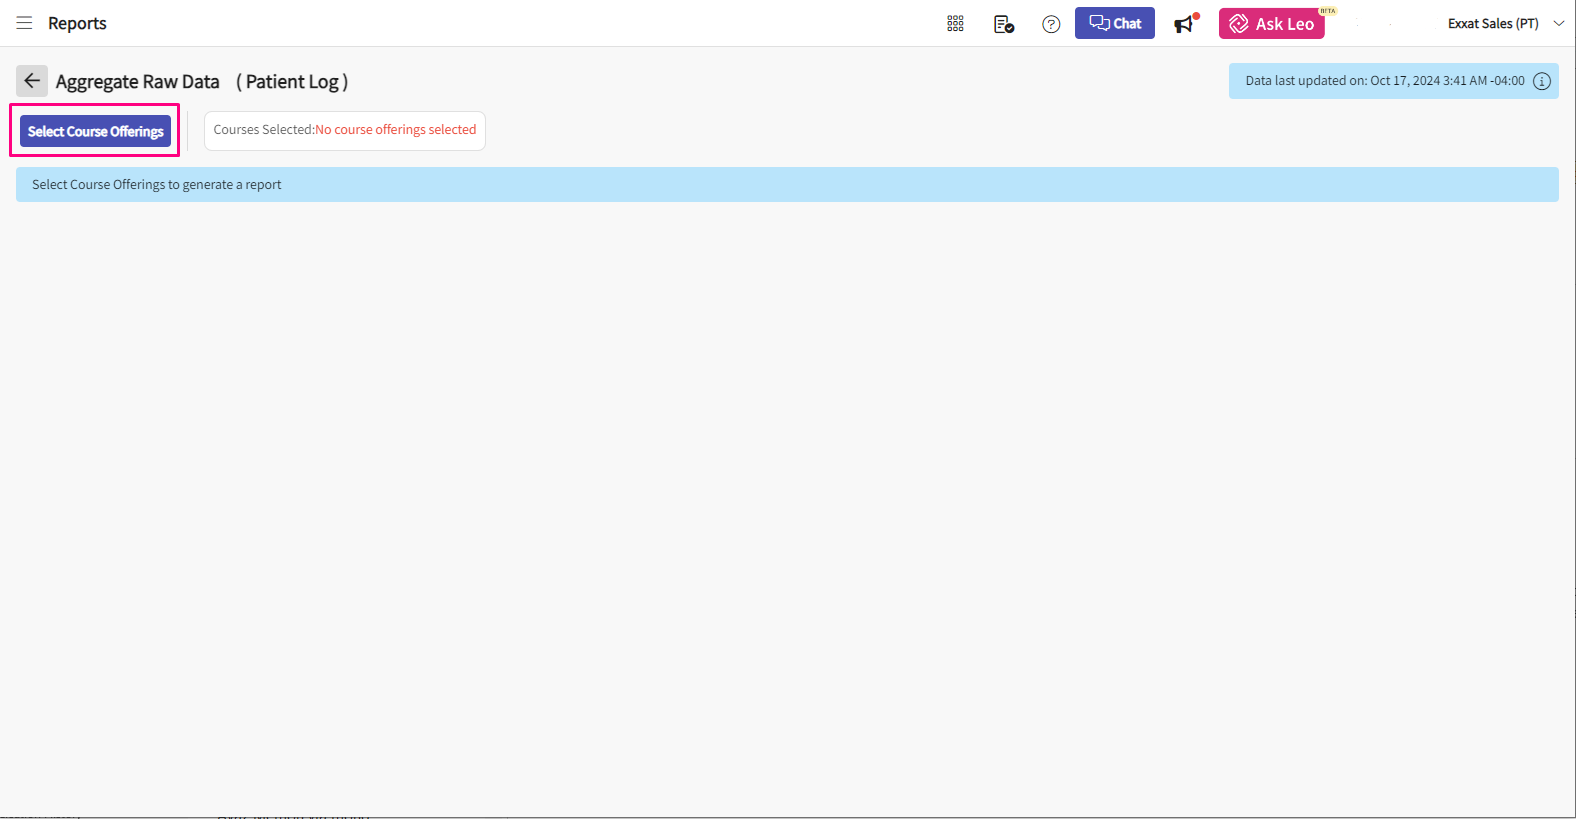Click the 'Data last updated on' timestamp text

pyautogui.click(x=1384, y=81)
